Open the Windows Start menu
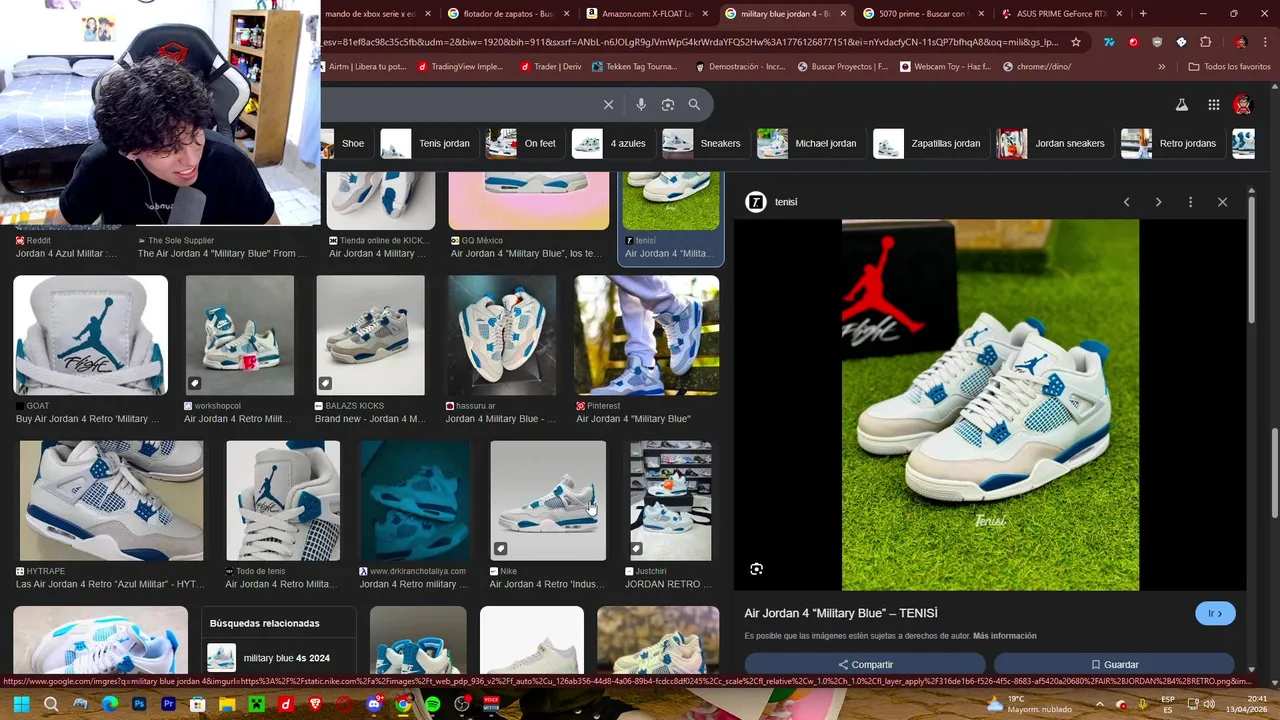This screenshot has height=720, width=1280. pos(21,704)
